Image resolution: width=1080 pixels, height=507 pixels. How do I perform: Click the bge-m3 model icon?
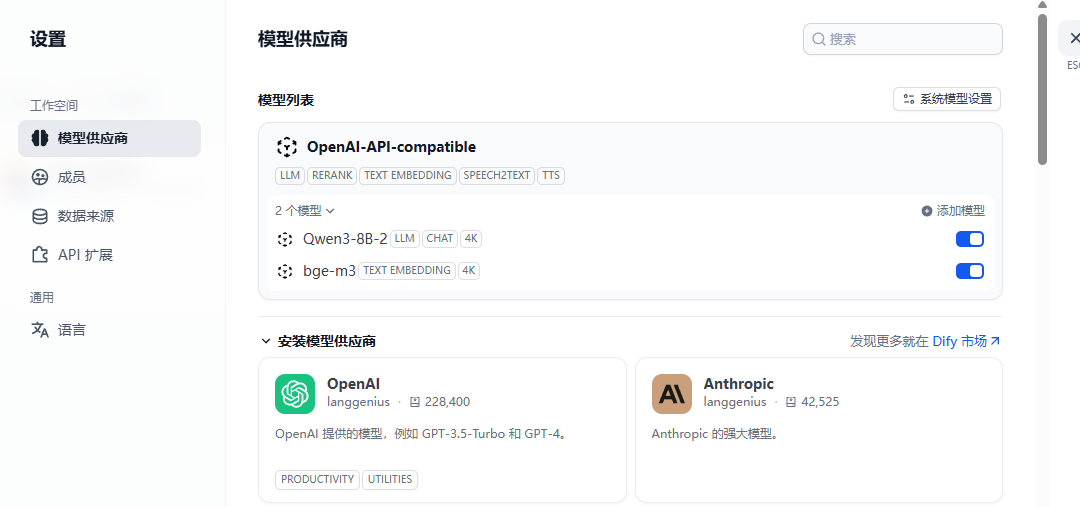pyautogui.click(x=285, y=271)
